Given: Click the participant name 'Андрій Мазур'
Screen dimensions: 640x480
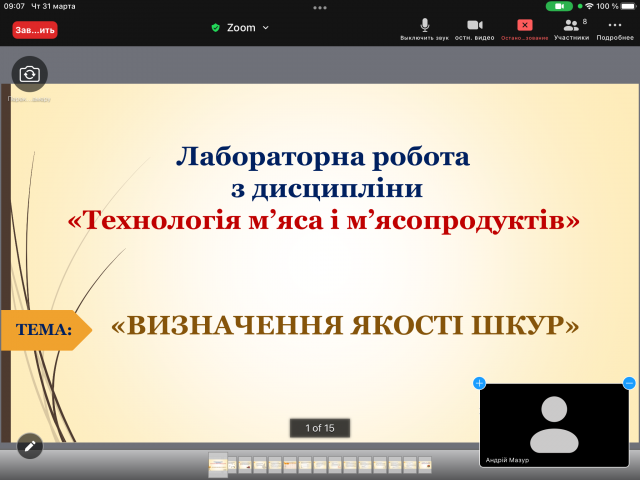Looking at the screenshot, I should point(507,460).
